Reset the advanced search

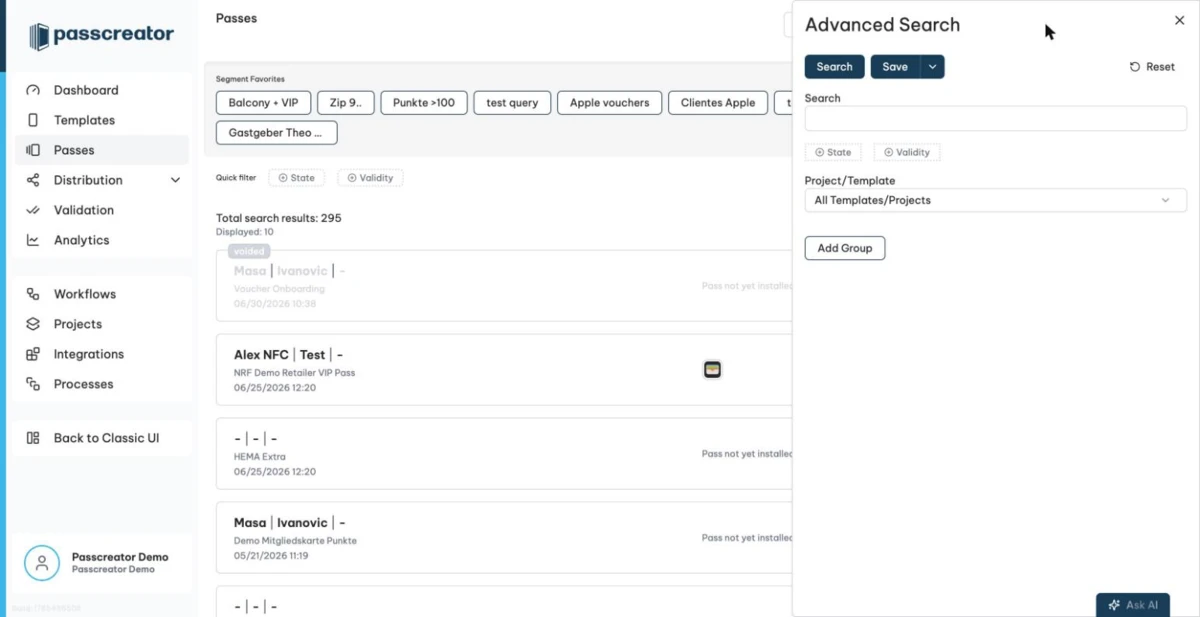1152,67
